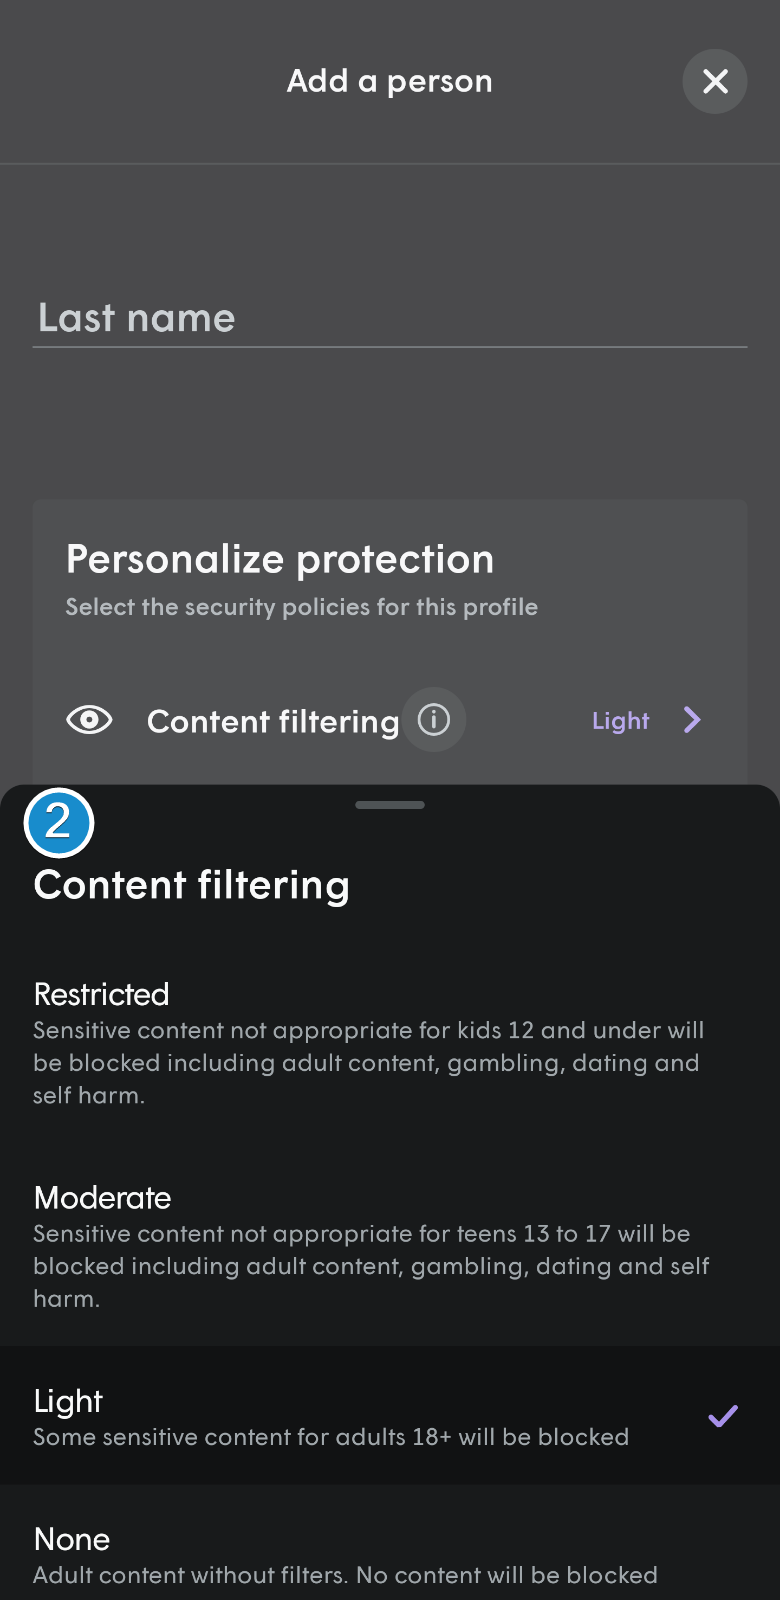The image size is (780, 1600).
Task: Pick None for content filtering
Action: [390, 1554]
